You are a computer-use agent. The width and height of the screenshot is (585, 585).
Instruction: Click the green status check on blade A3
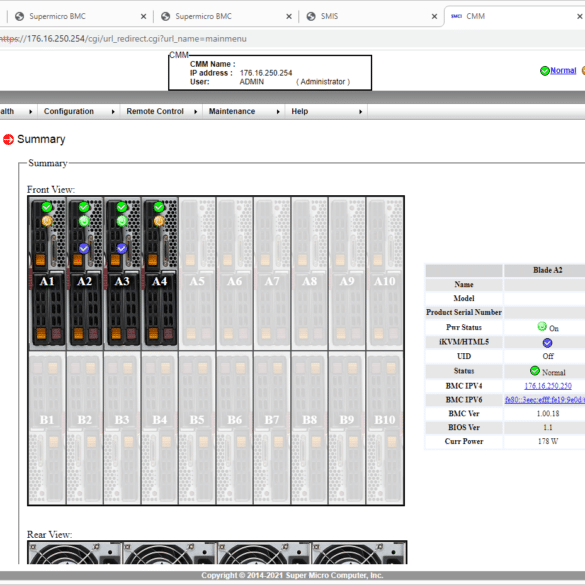point(122,207)
